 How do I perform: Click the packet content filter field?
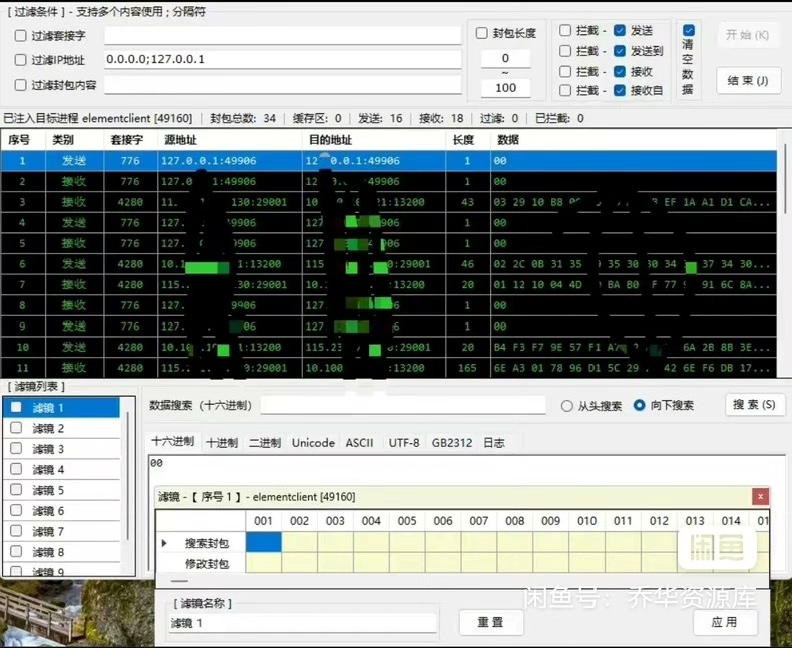point(282,84)
